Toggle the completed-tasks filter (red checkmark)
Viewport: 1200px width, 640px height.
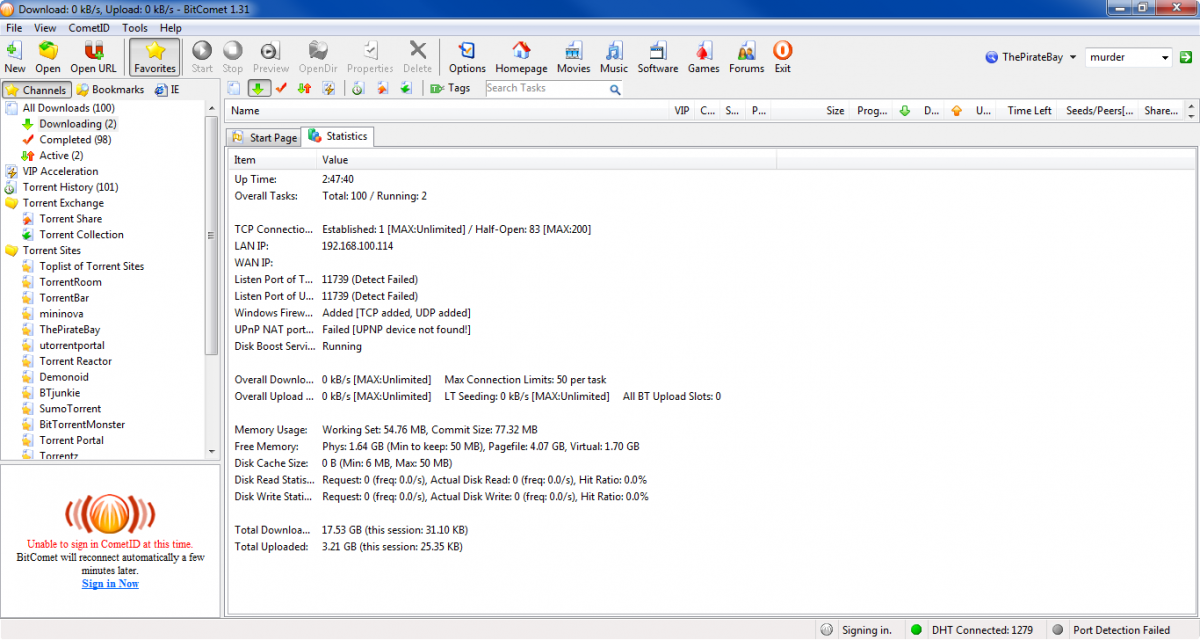tap(281, 88)
